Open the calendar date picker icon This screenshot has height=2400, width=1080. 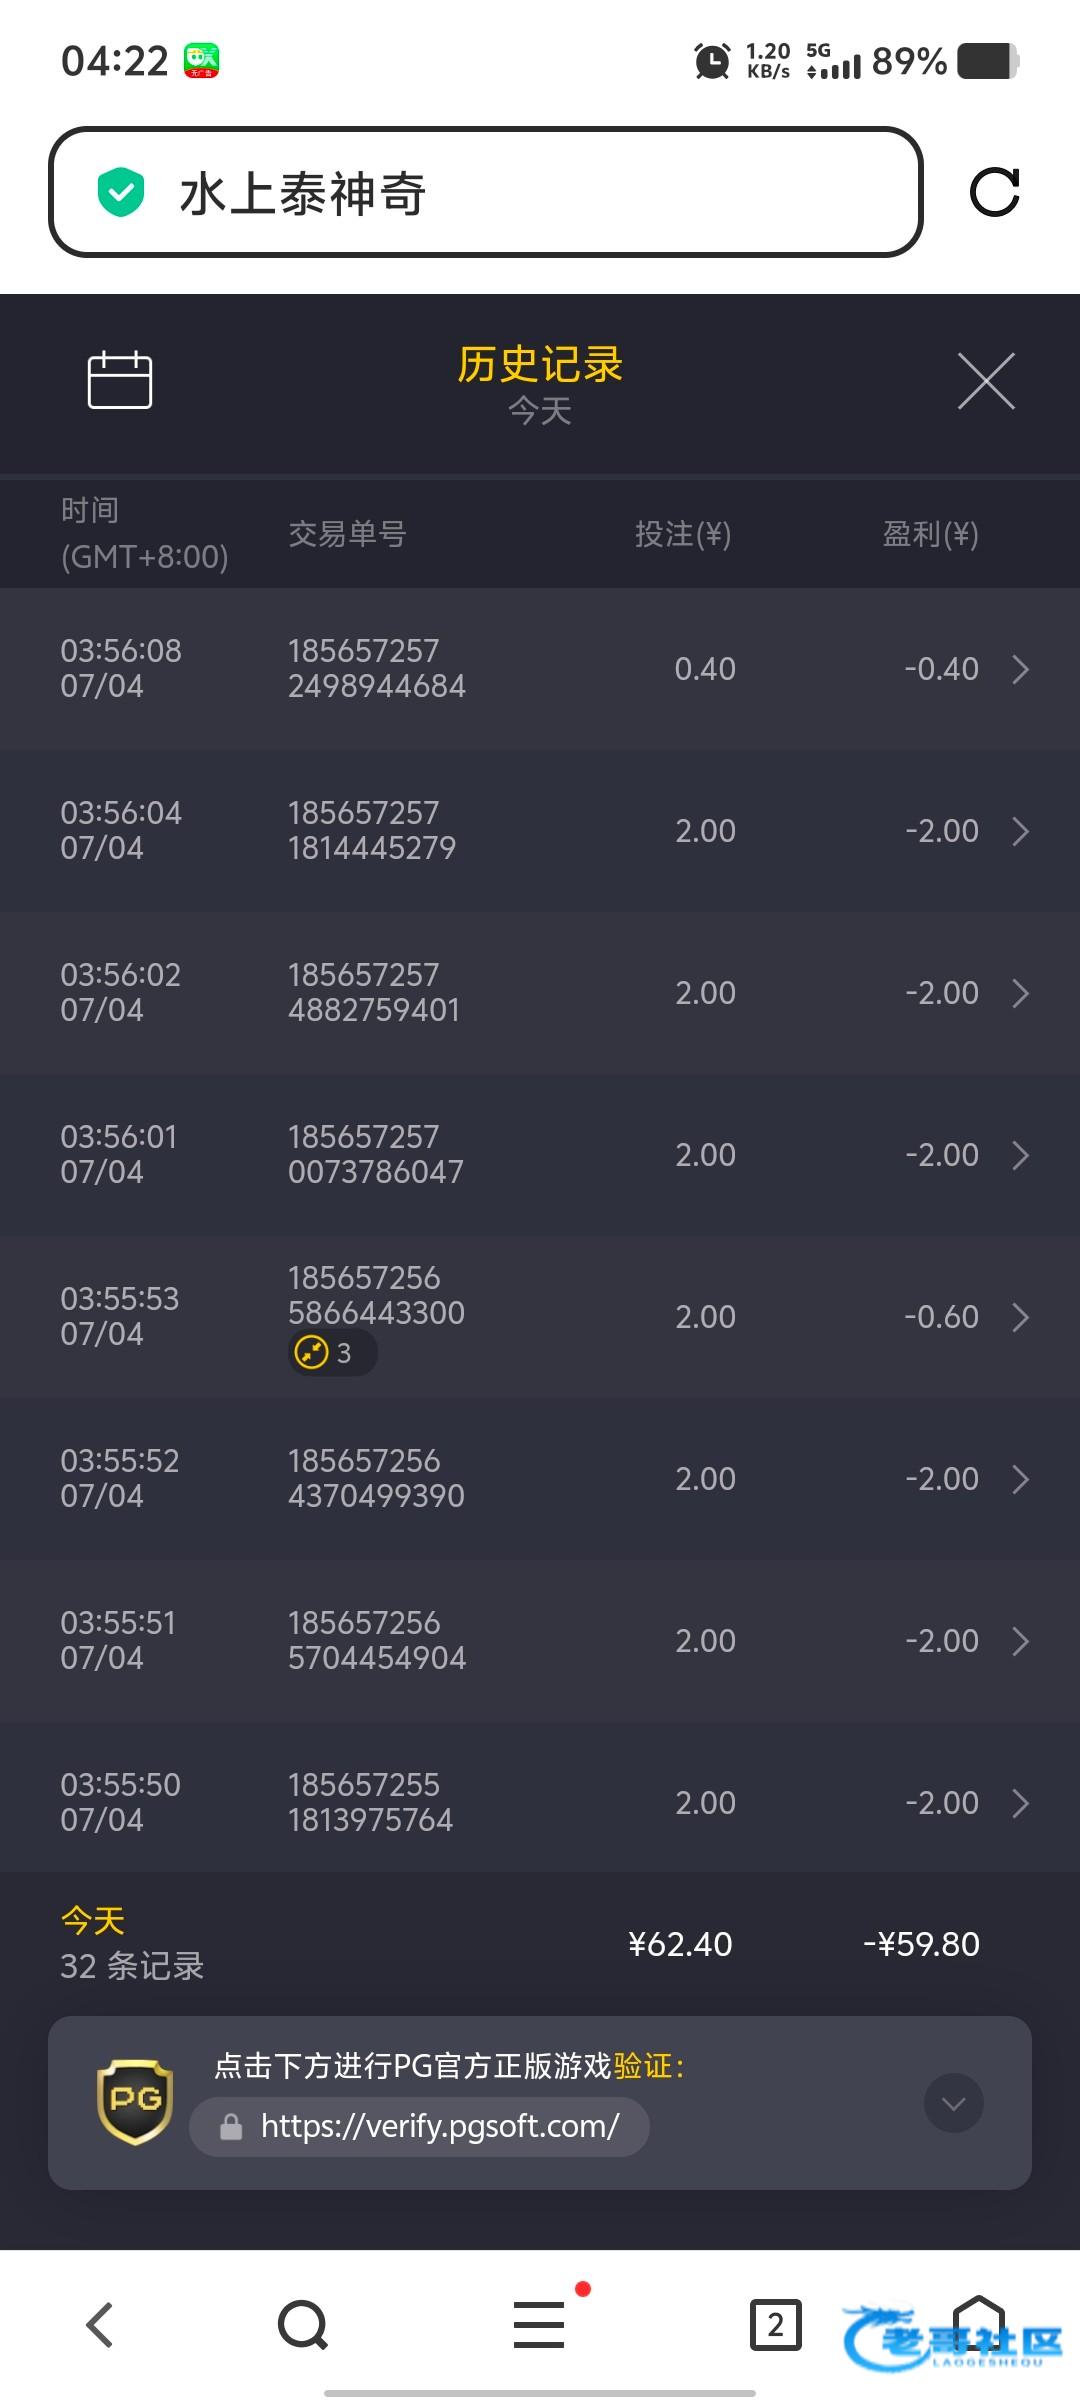(x=120, y=380)
